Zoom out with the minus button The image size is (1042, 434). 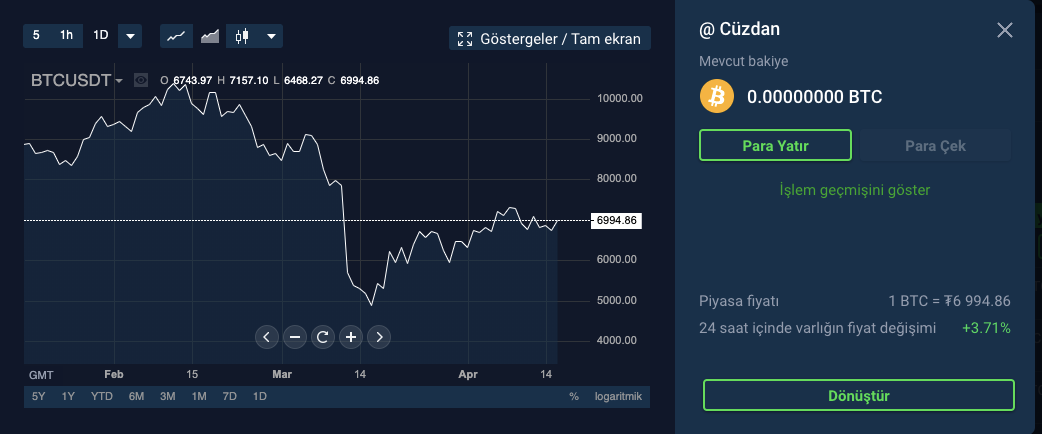[295, 337]
